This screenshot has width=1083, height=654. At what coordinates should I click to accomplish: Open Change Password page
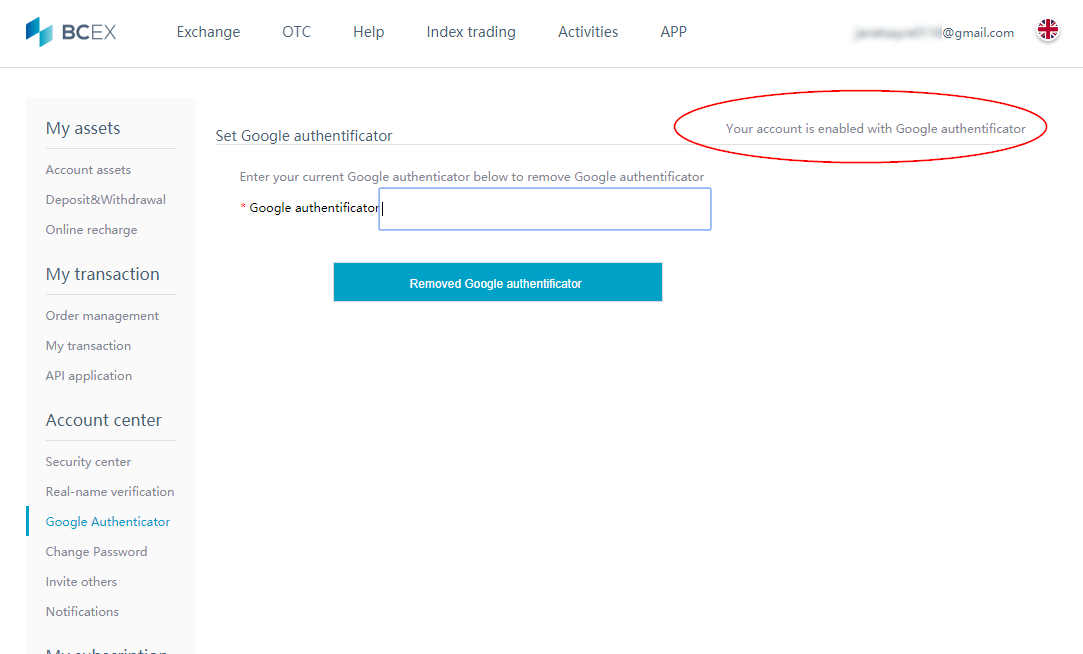(96, 552)
